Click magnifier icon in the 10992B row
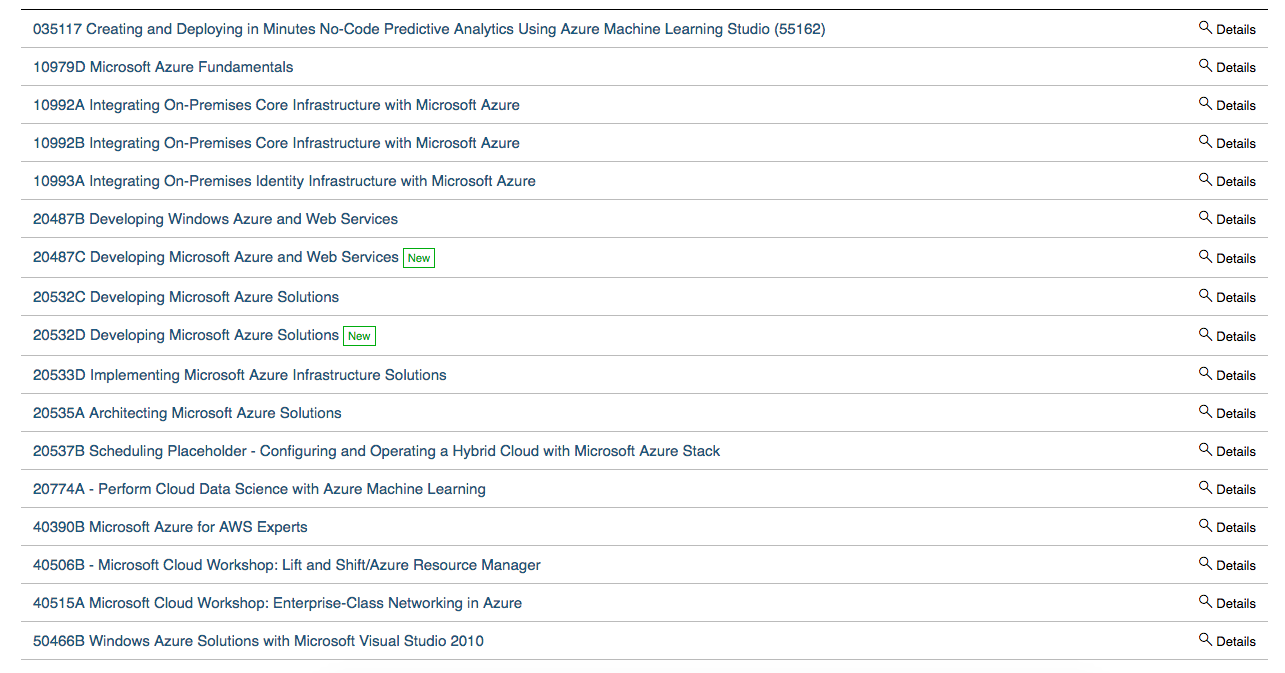The image size is (1285, 673). (1205, 142)
